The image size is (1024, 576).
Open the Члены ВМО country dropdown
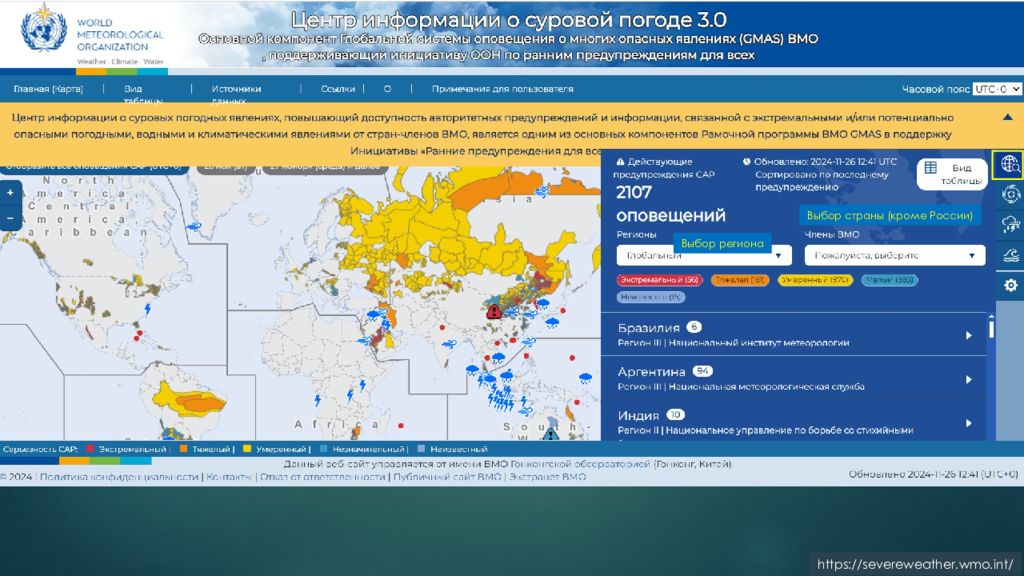click(x=895, y=255)
